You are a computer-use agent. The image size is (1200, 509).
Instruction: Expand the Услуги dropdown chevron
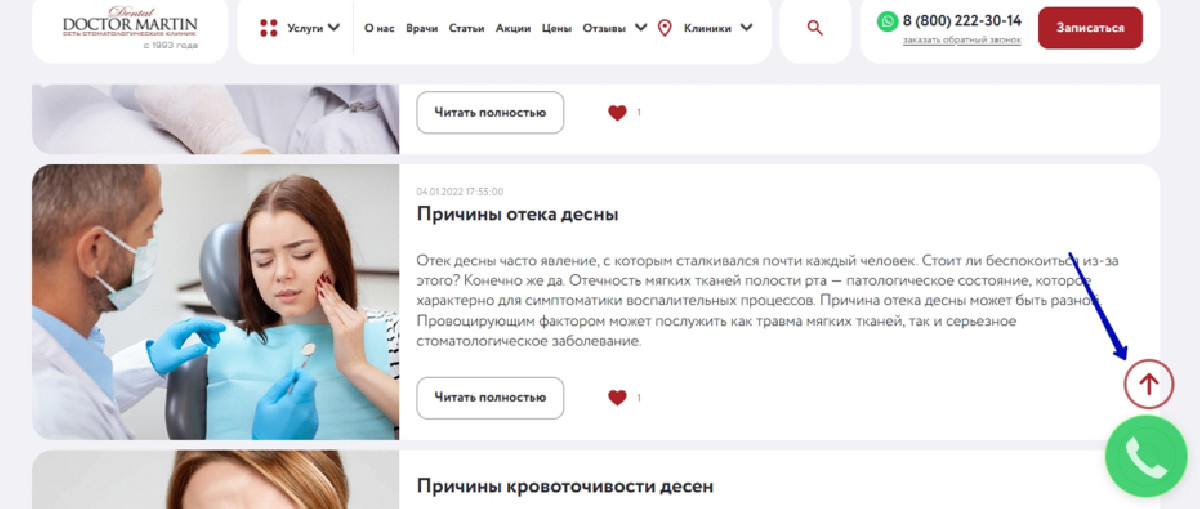(x=333, y=28)
